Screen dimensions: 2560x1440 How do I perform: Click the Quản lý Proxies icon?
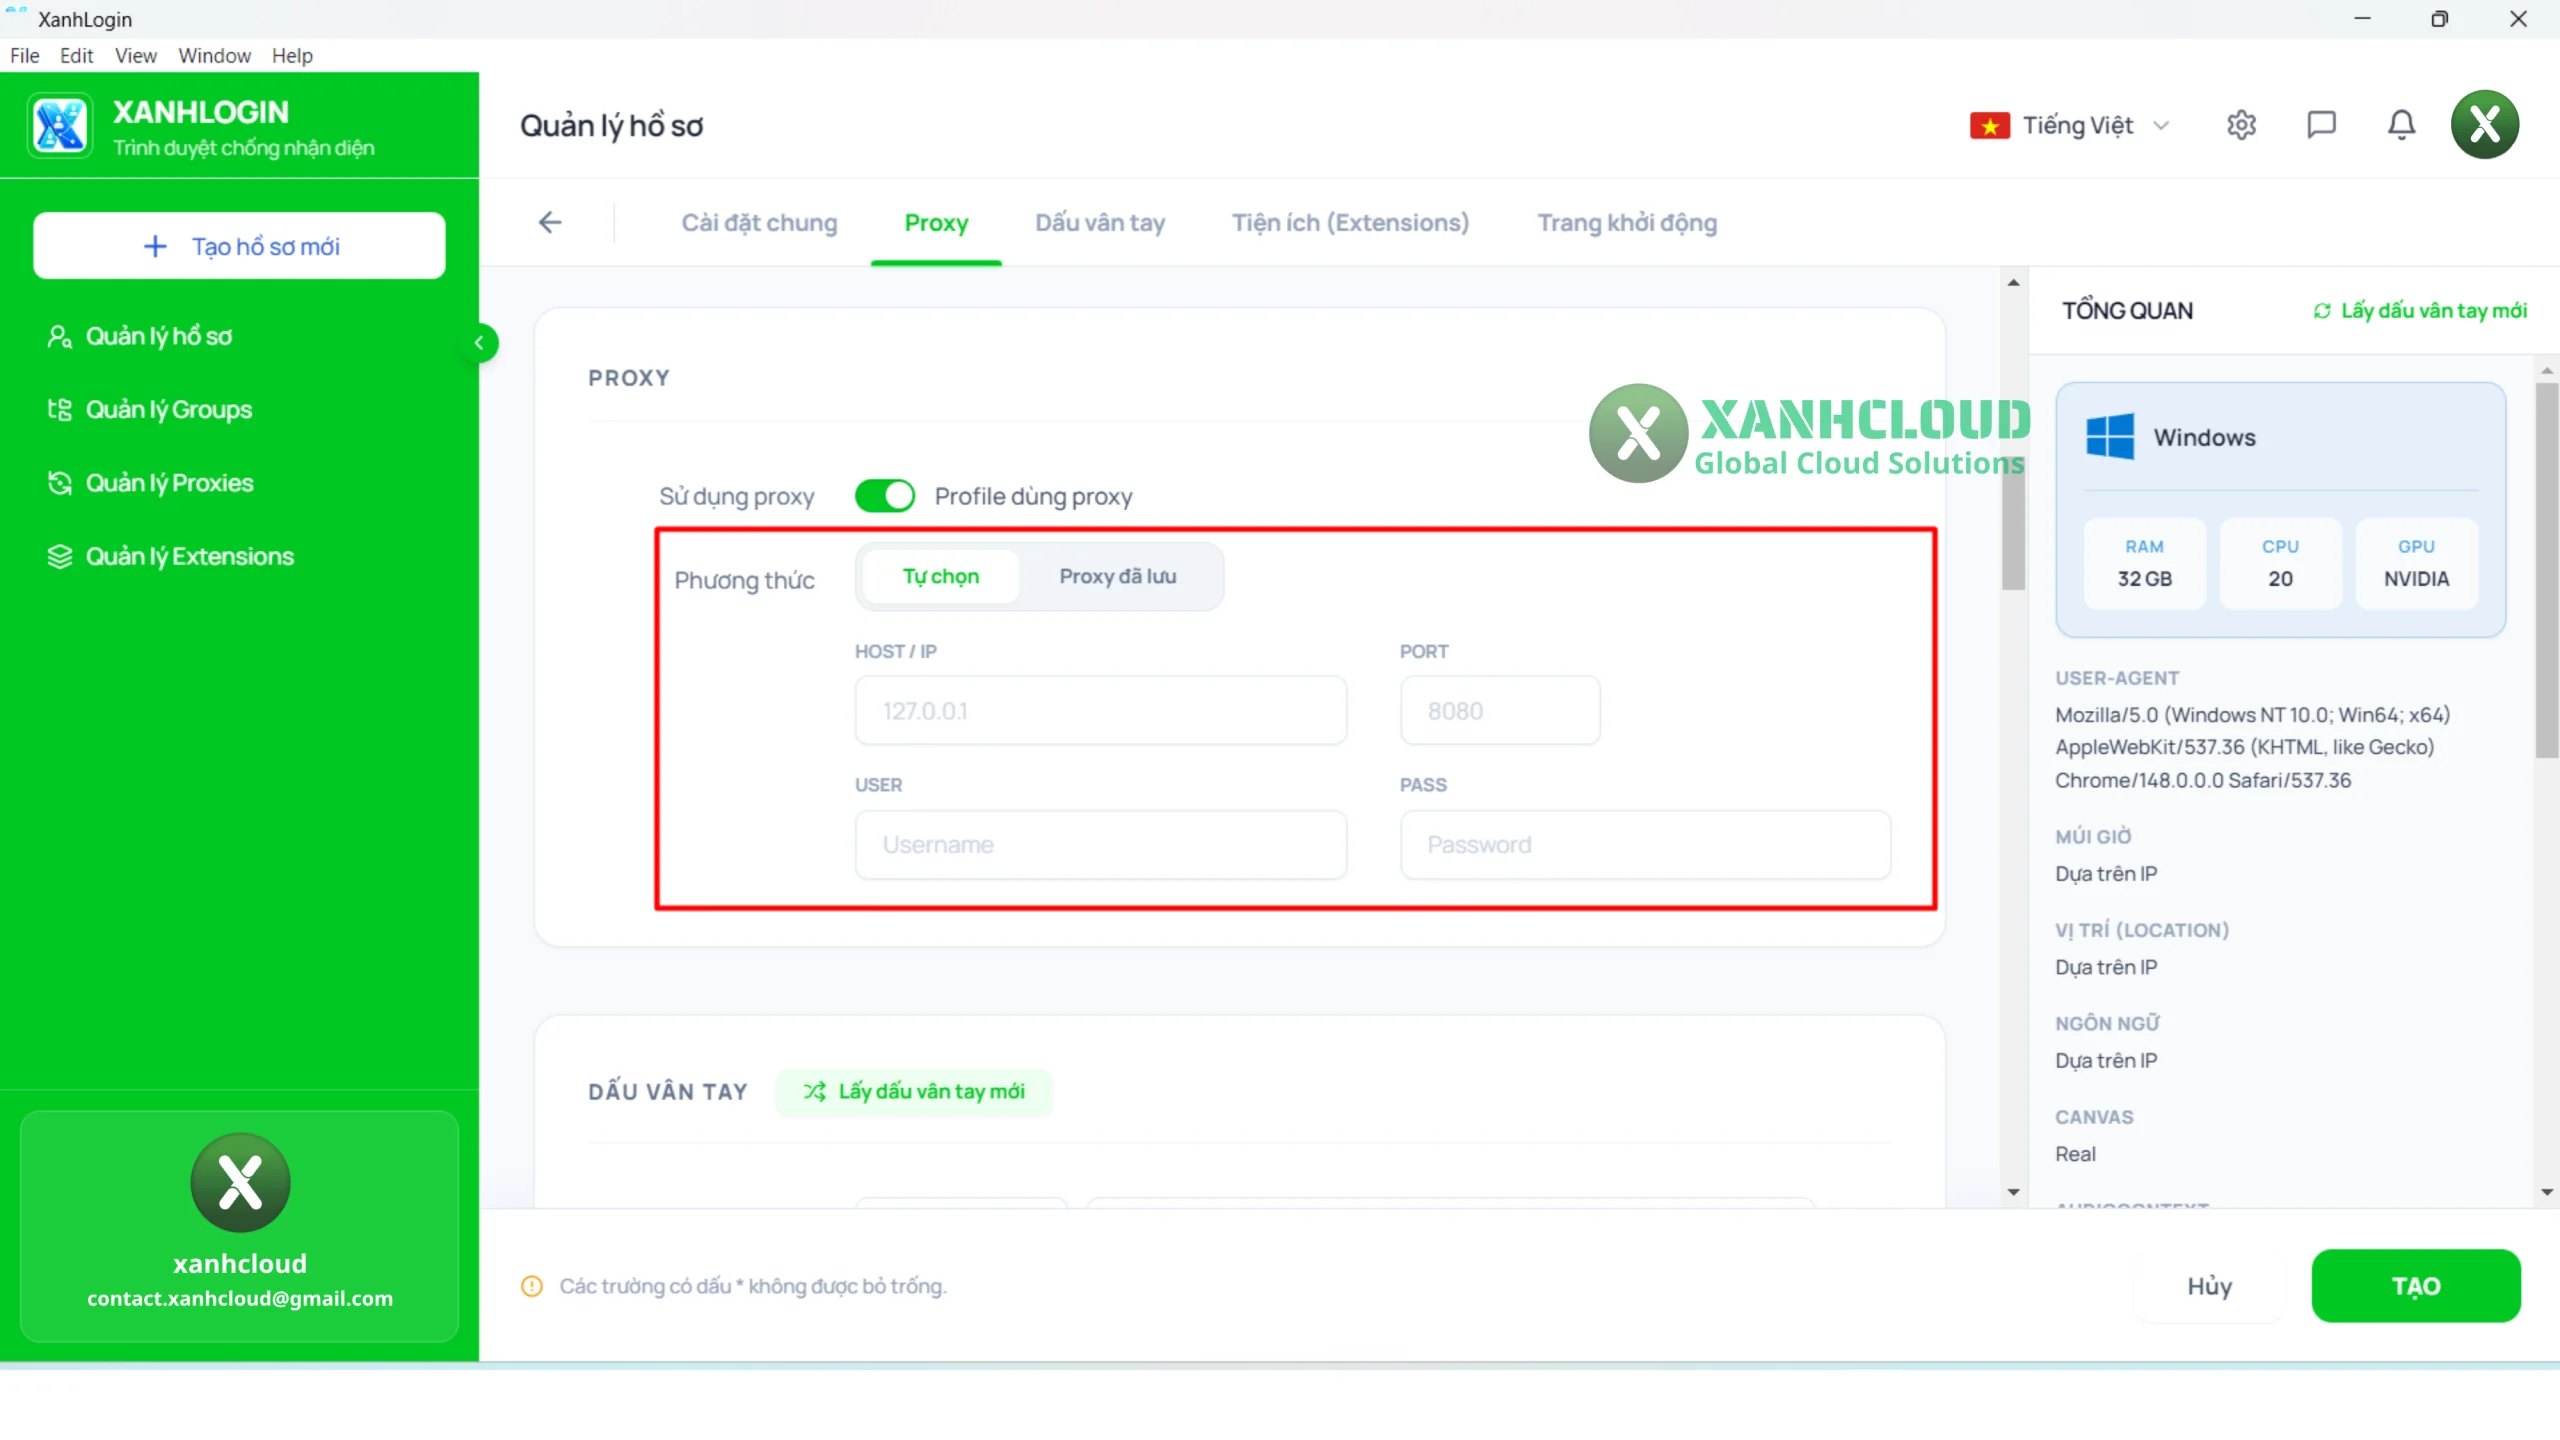pos(59,483)
